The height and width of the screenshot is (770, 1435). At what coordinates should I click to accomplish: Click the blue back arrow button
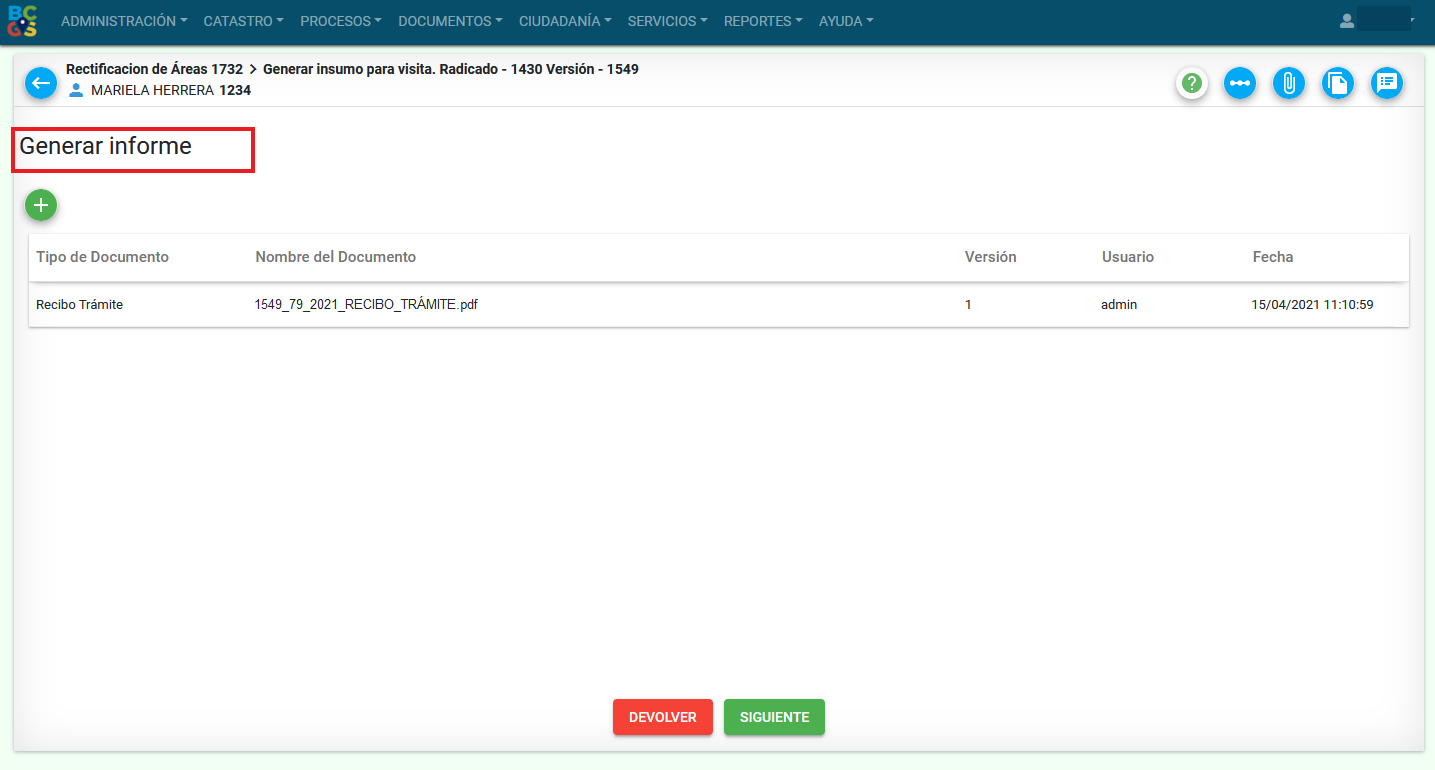tap(41, 83)
